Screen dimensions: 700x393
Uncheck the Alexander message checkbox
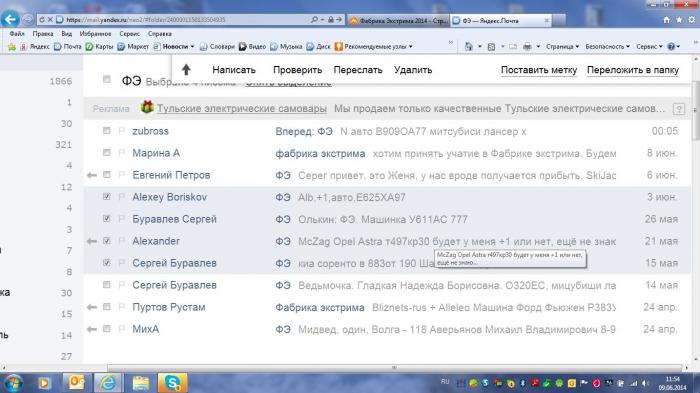click(x=106, y=241)
